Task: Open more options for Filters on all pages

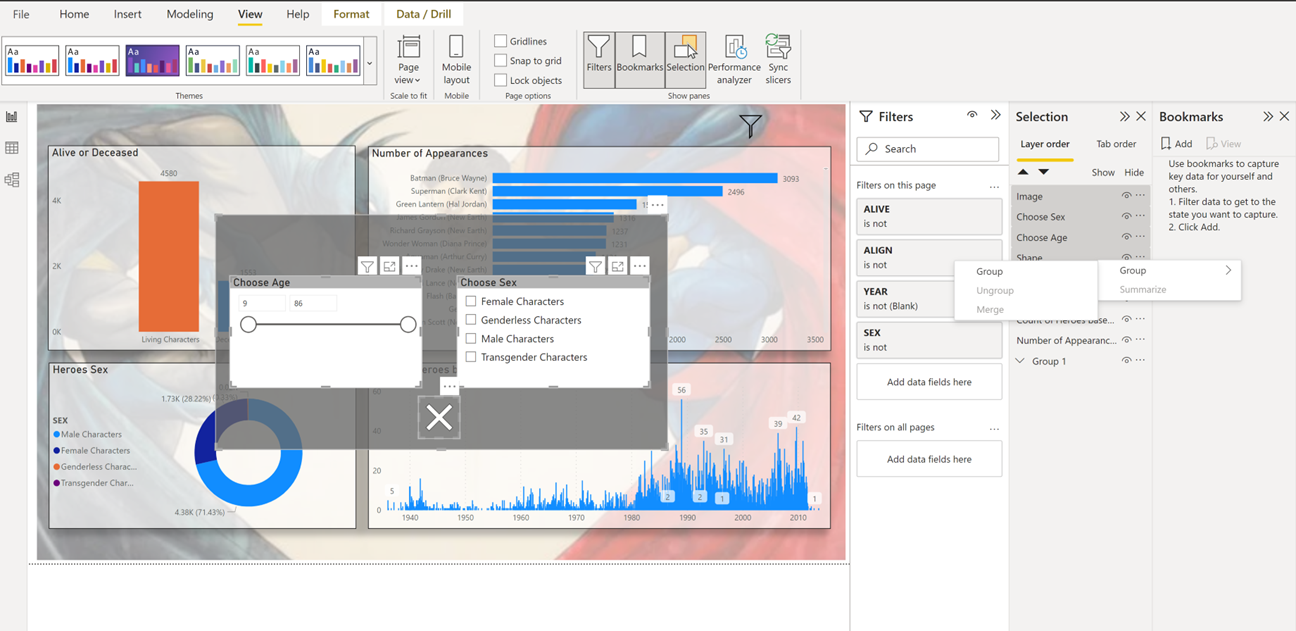Action: click(x=994, y=428)
